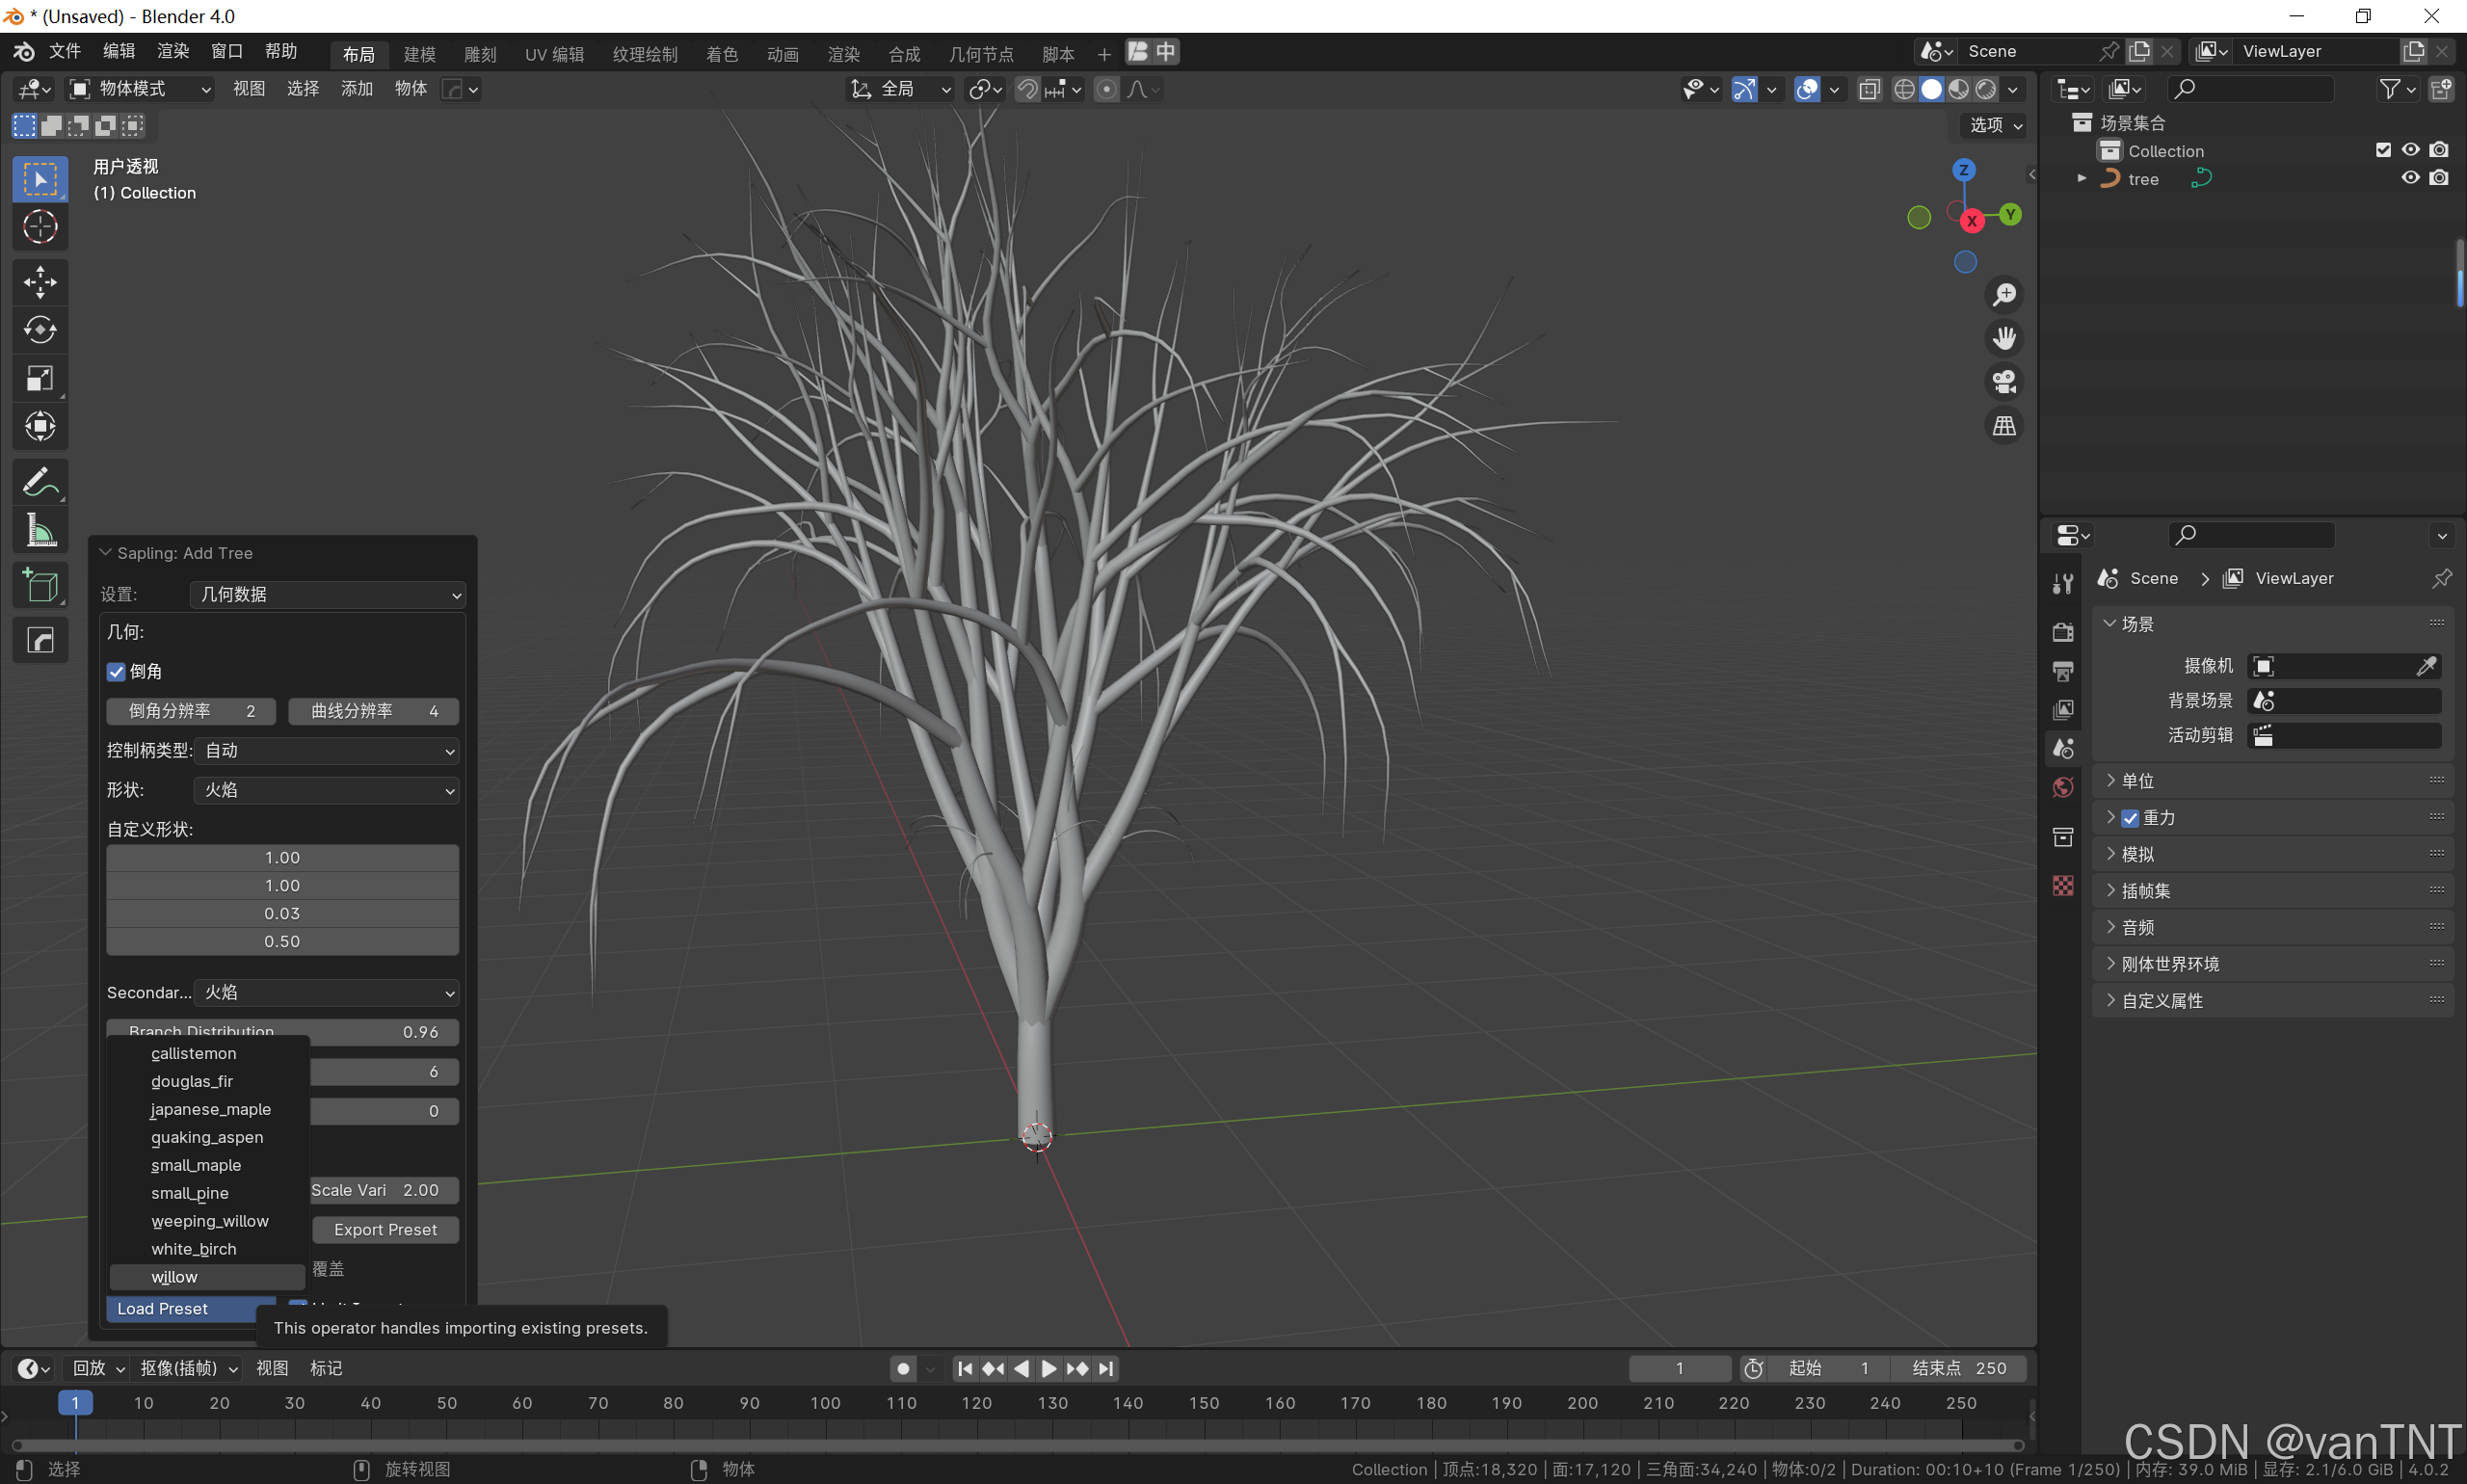Select the Rotate tool

coord(40,330)
